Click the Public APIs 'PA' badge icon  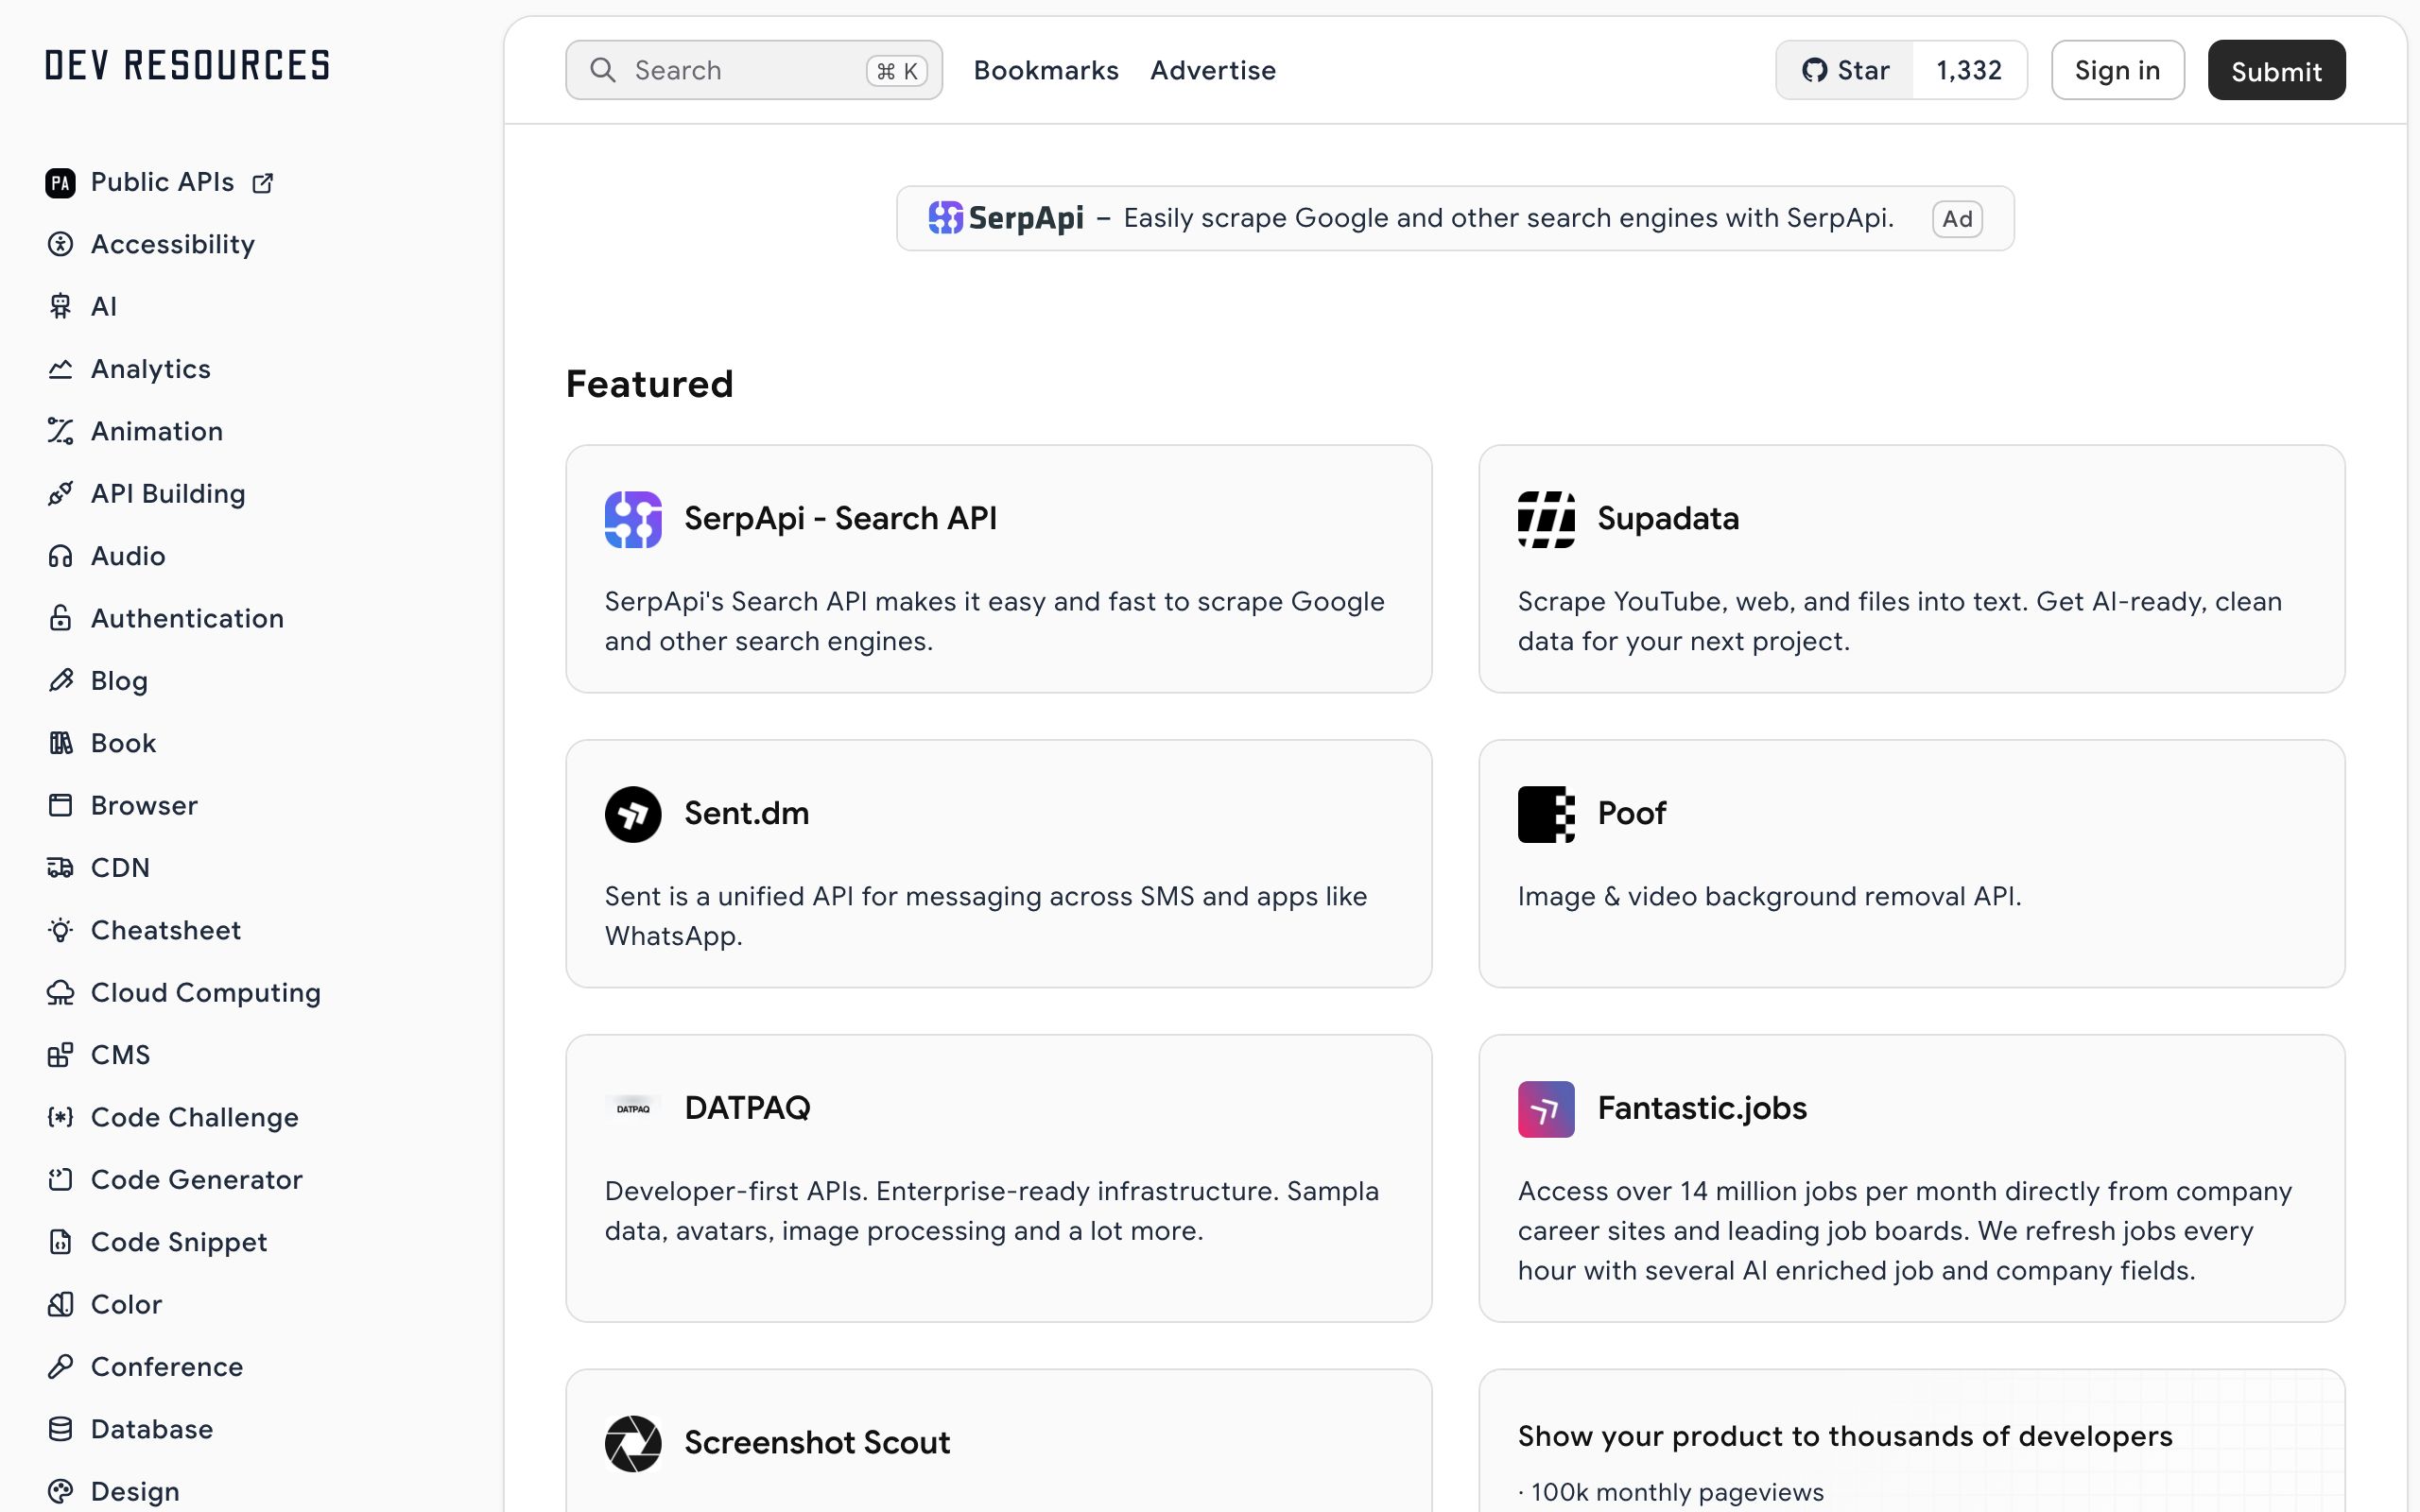click(x=60, y=183)
